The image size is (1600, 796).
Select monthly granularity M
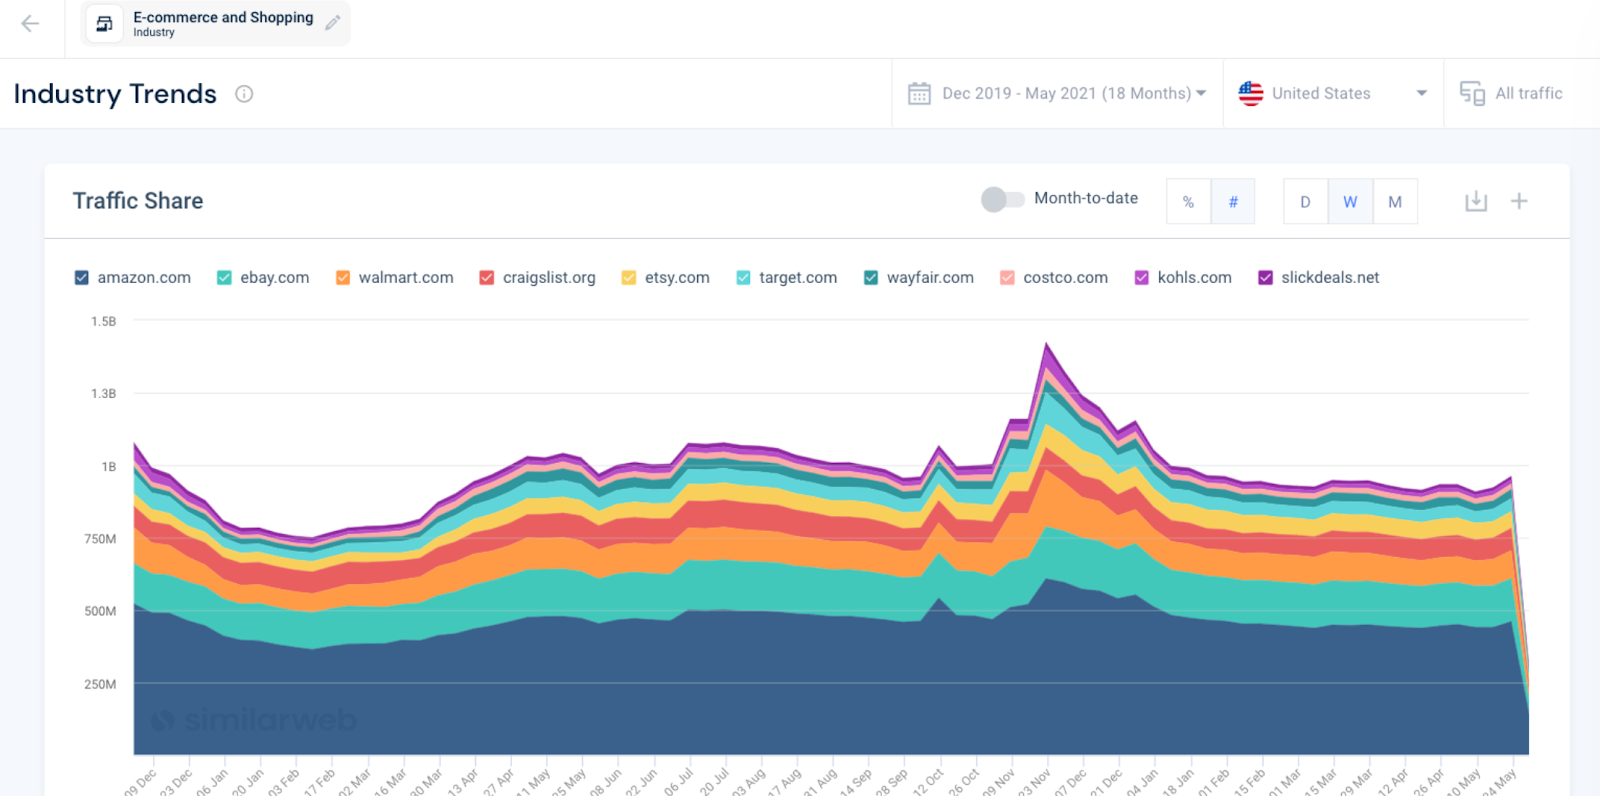1395,201
